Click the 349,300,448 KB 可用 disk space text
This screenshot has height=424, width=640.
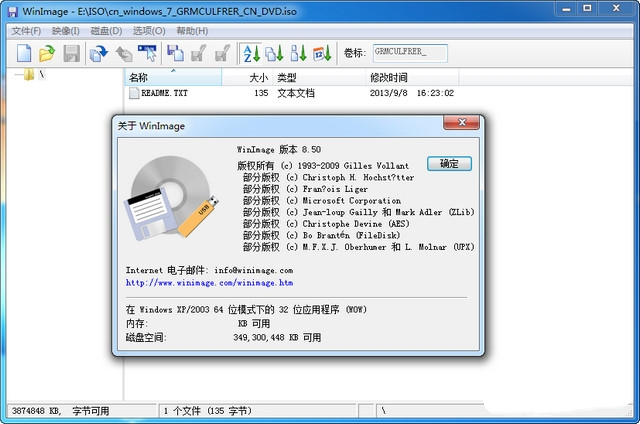tap(277, 337)
